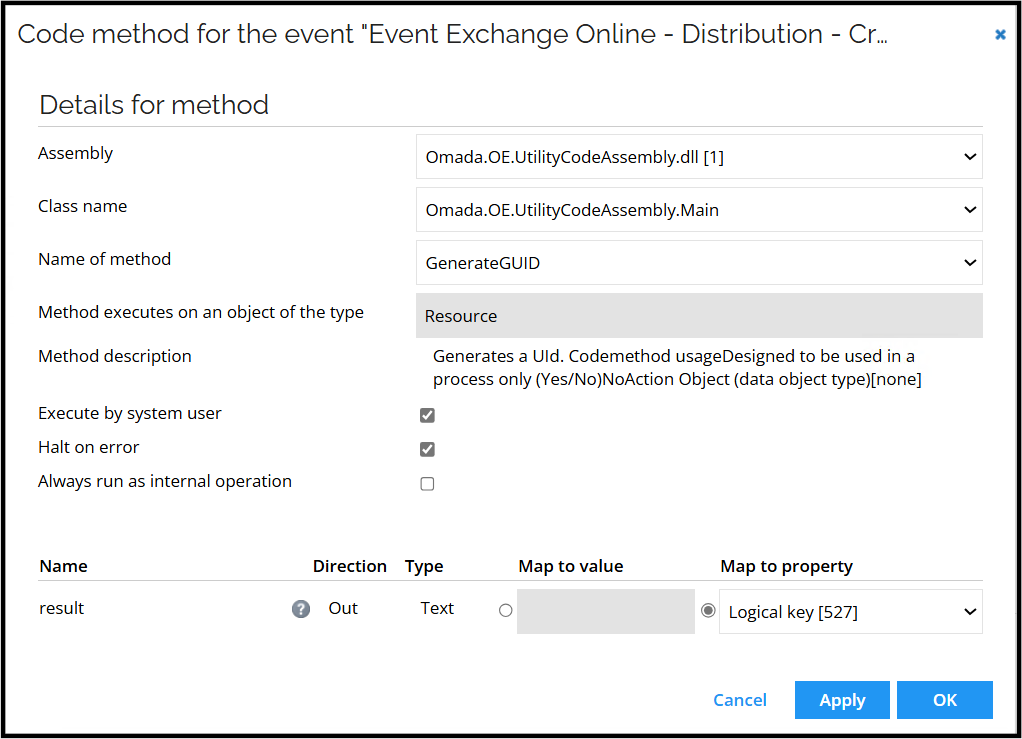This screenshot has width=1022, height=739.
Task: Click the Map to value text field
Action: [605, 610]
